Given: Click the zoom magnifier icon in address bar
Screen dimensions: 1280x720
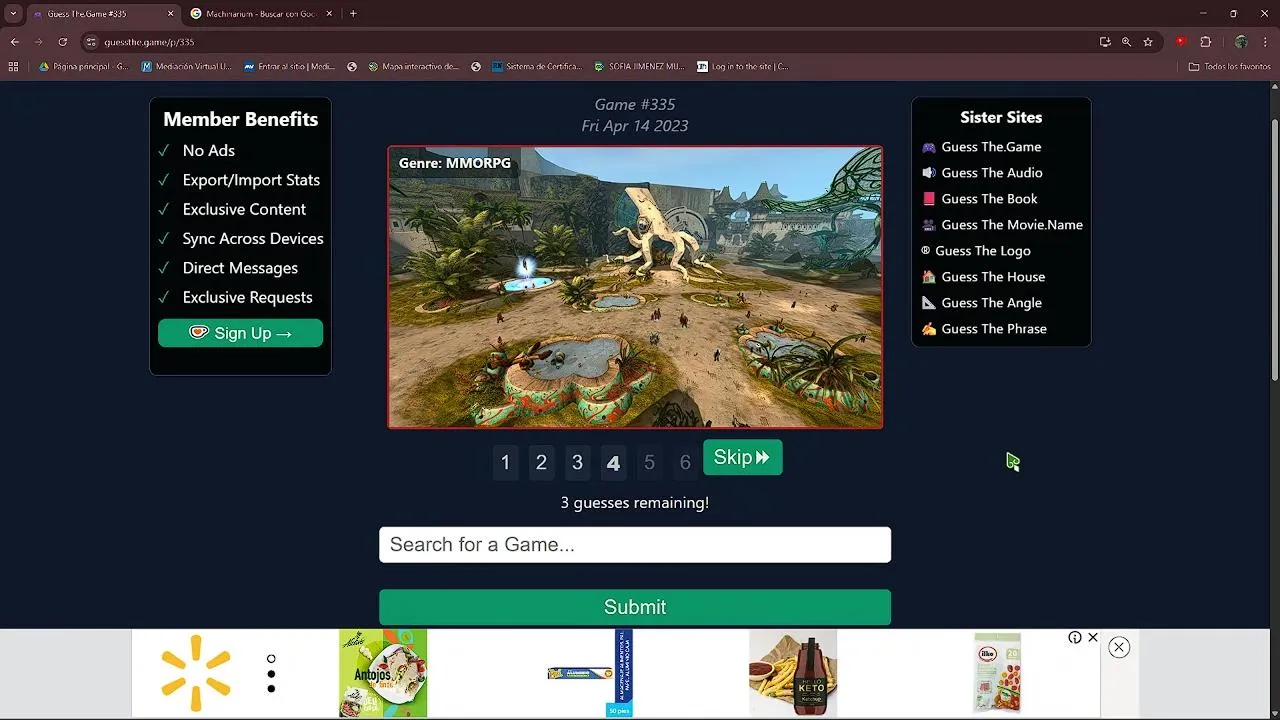Looking at the screenshot, I should click(x=1126, y=42).
